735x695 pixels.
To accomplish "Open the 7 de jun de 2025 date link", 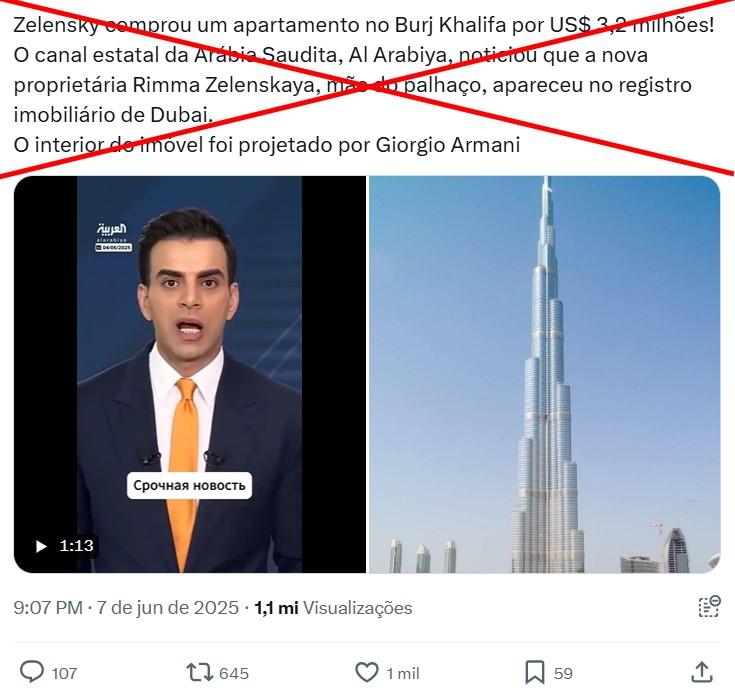I will [x=168, y=608].
